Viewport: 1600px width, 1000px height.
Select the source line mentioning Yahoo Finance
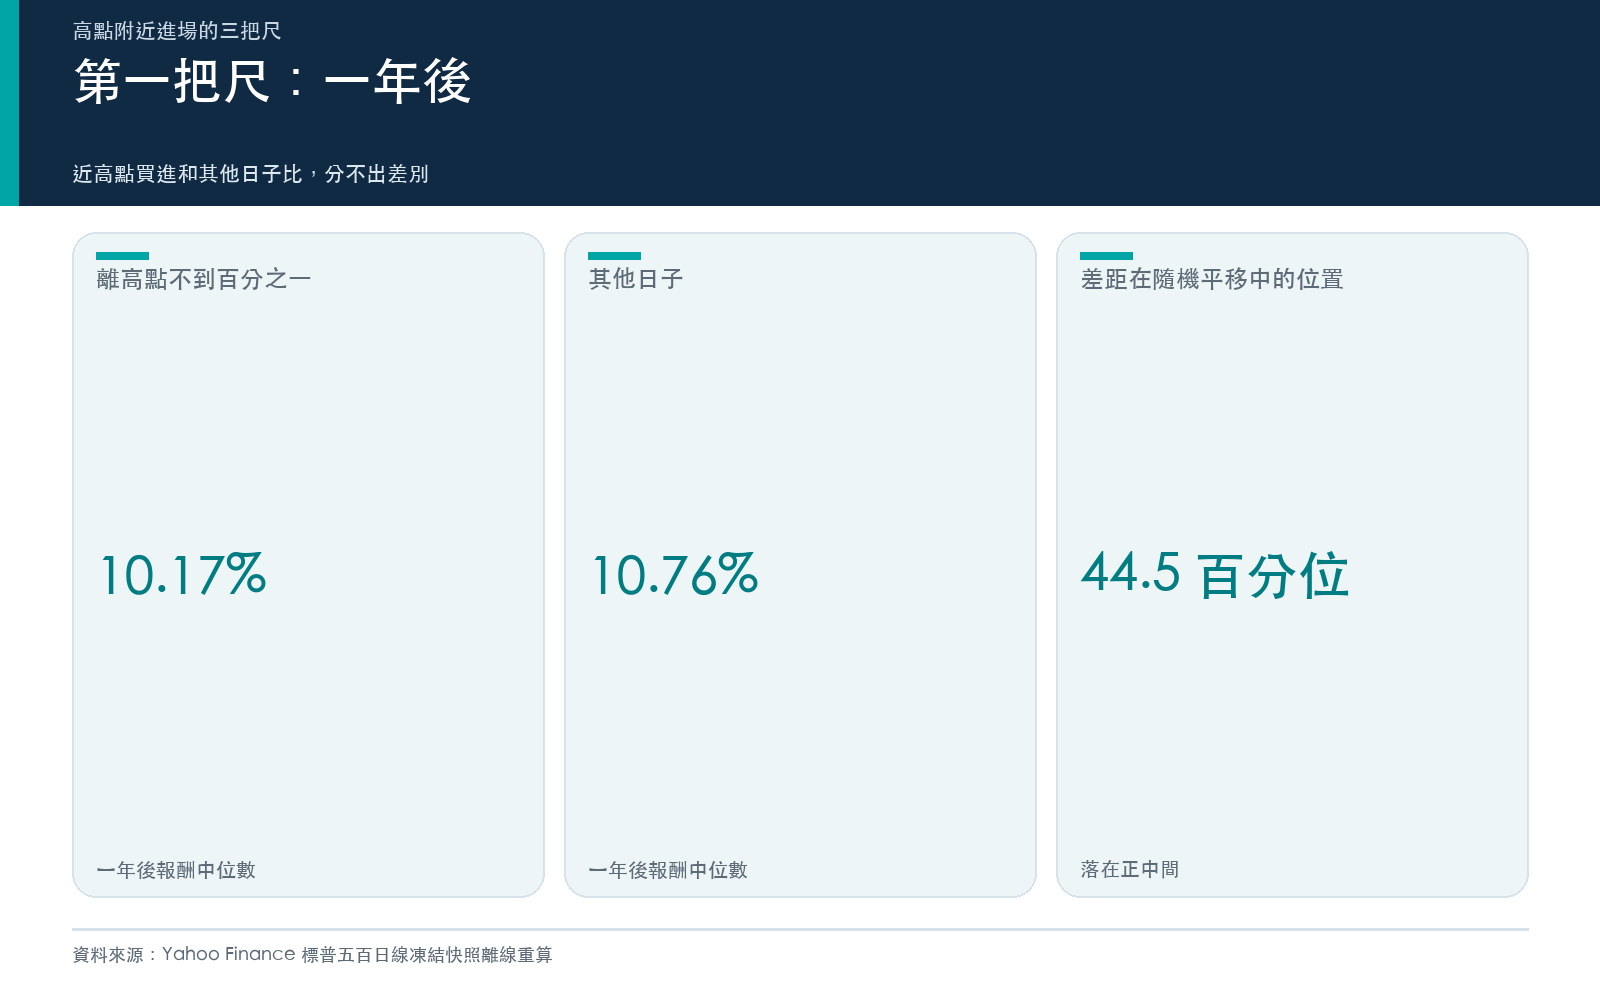coord(312,955)
